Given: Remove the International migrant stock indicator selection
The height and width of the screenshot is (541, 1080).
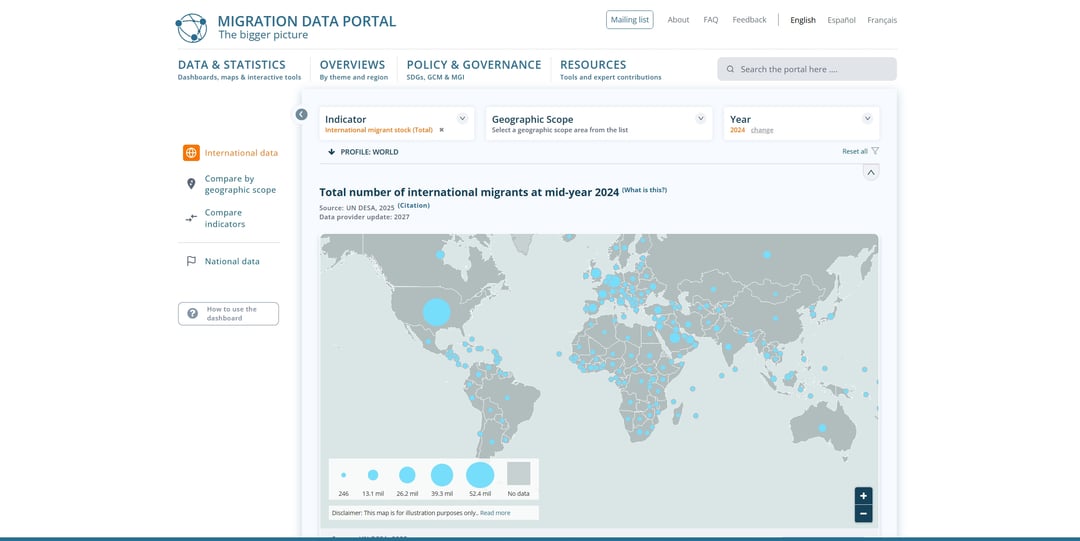Looking at the screenshot, I should tap(441, 130).
